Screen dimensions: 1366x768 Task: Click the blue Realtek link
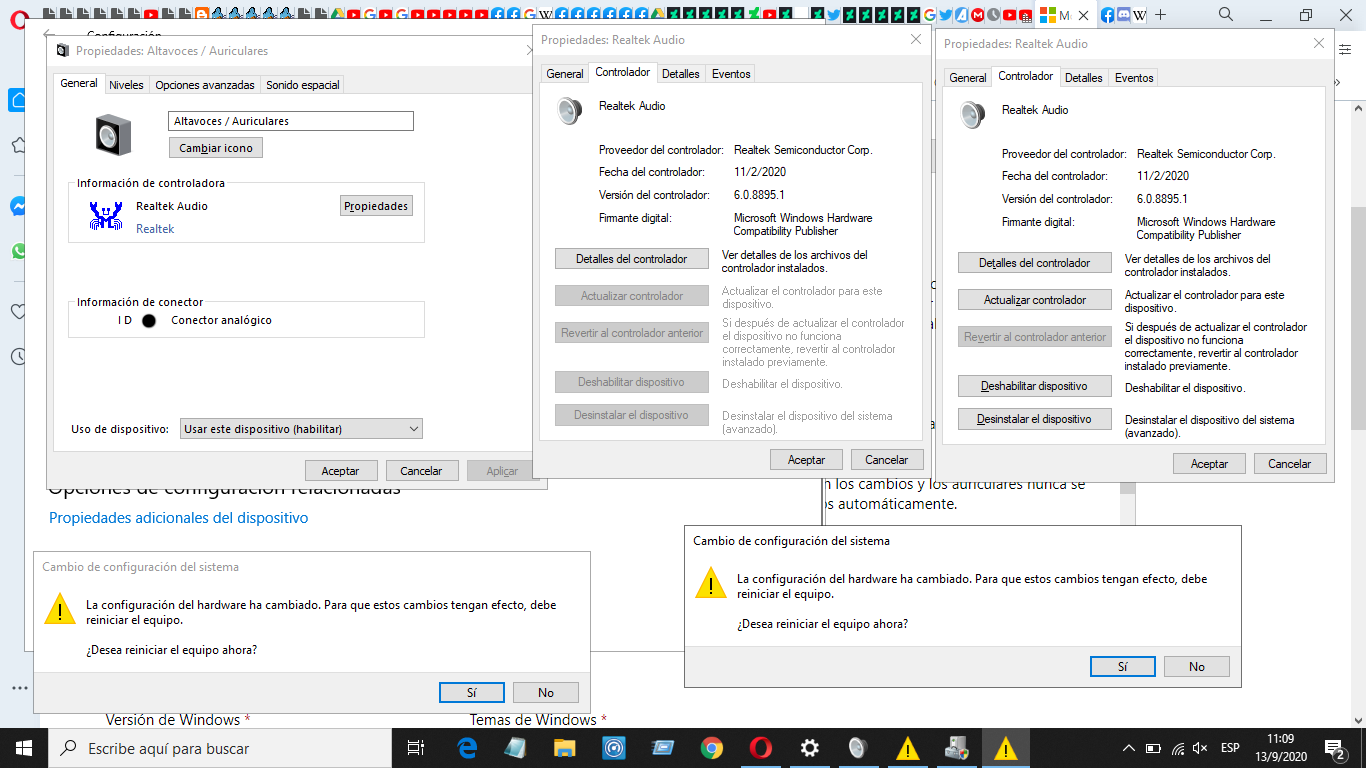click(x=155, y=229)
